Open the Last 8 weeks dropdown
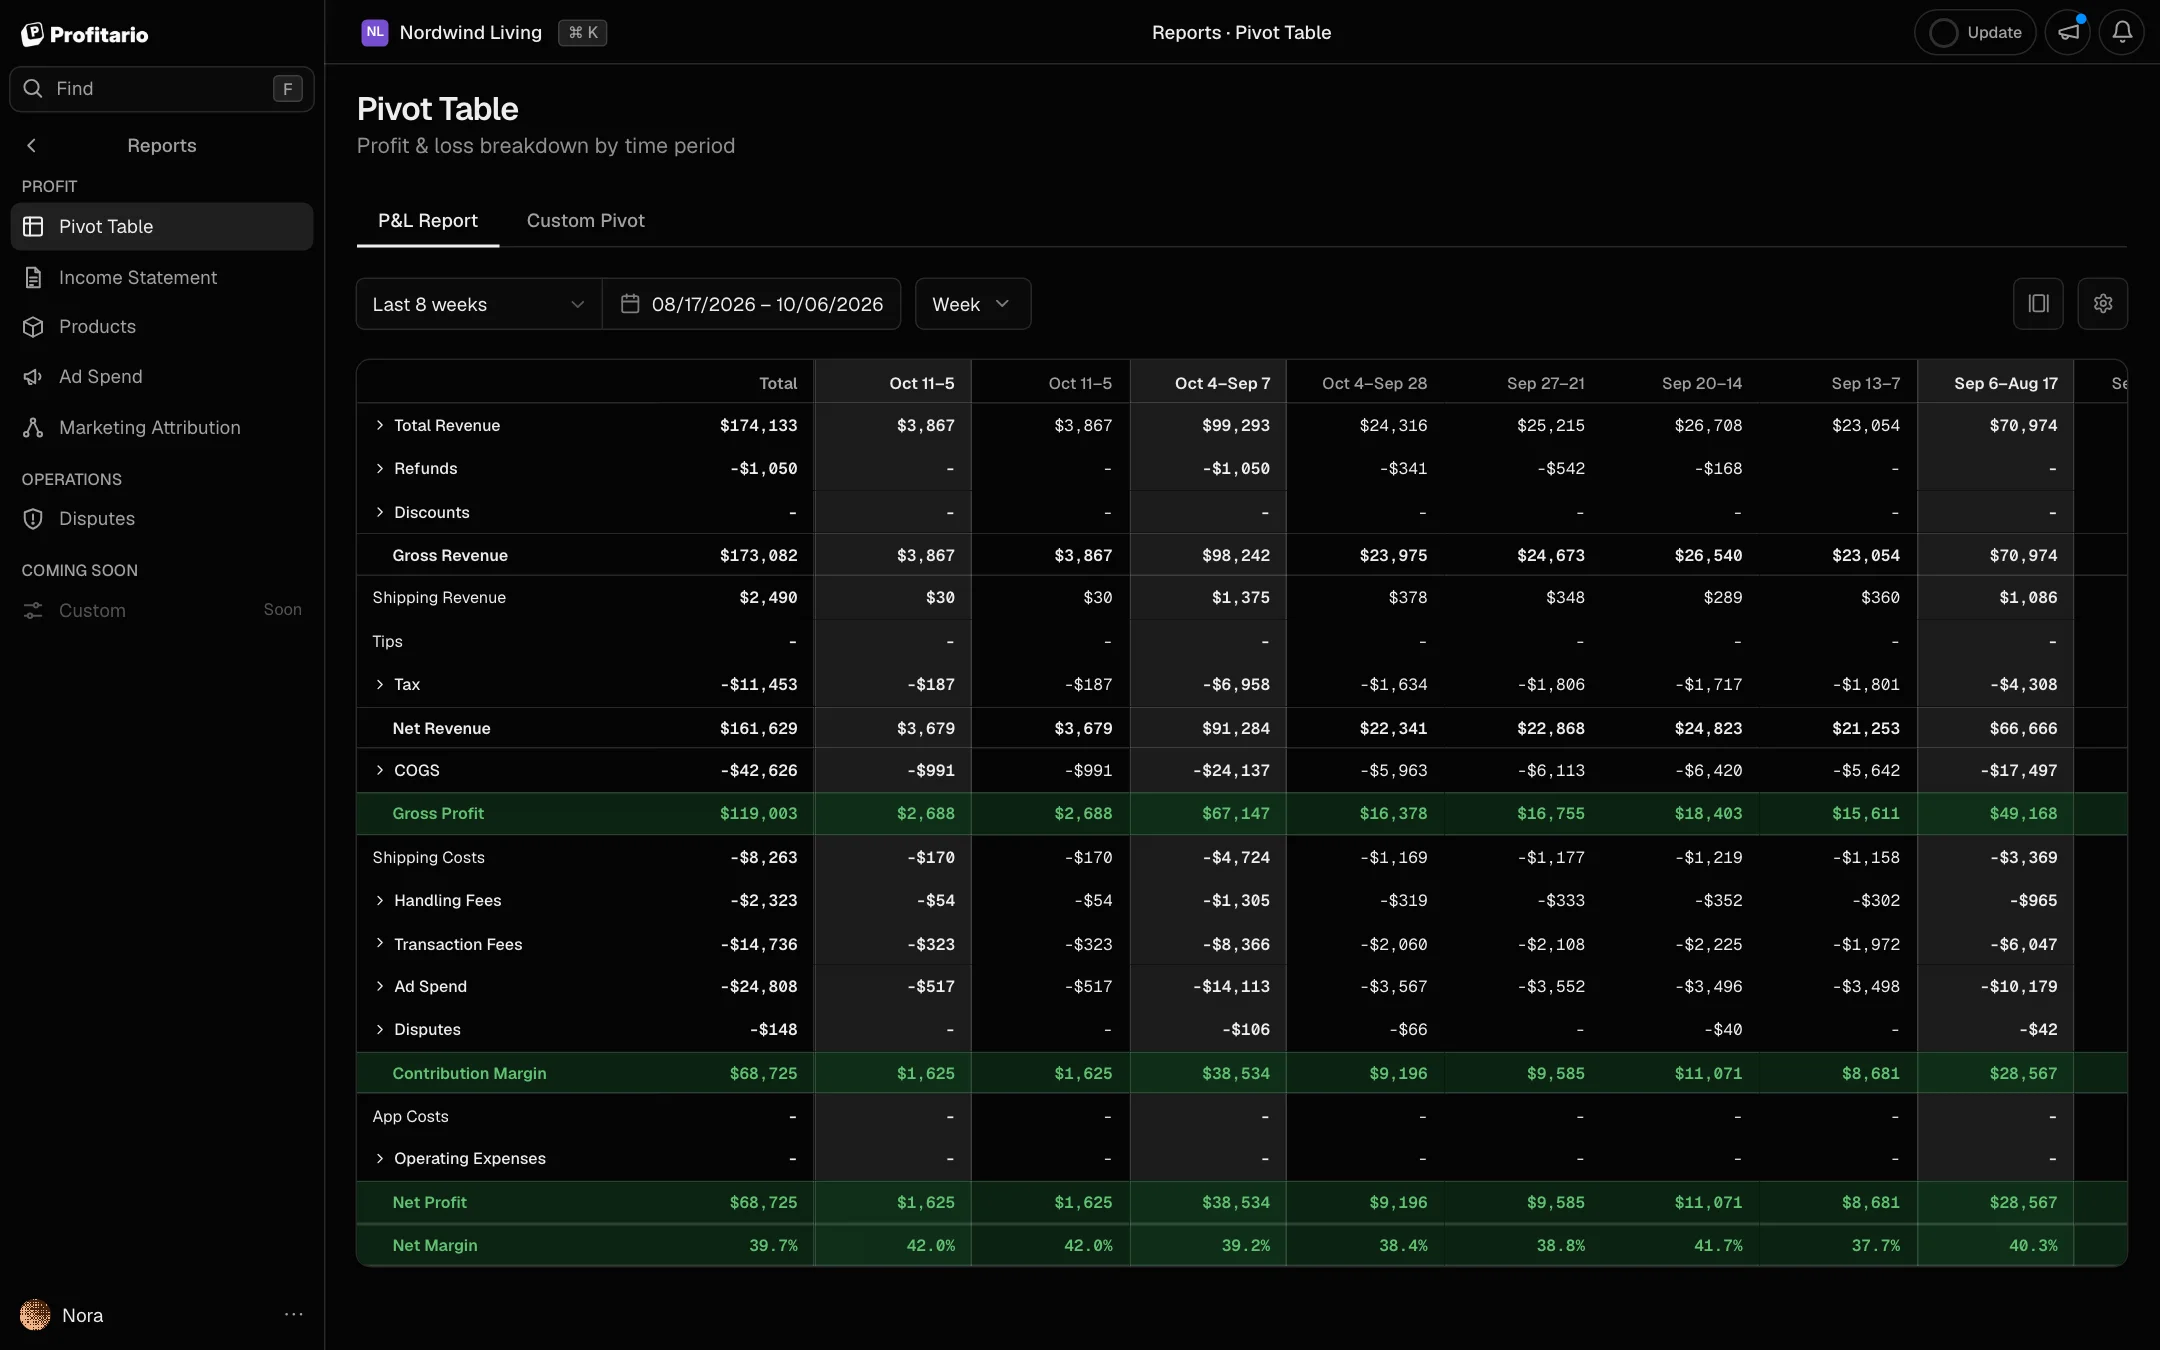The image size is (2160, 1350). (x=479, y=304)
